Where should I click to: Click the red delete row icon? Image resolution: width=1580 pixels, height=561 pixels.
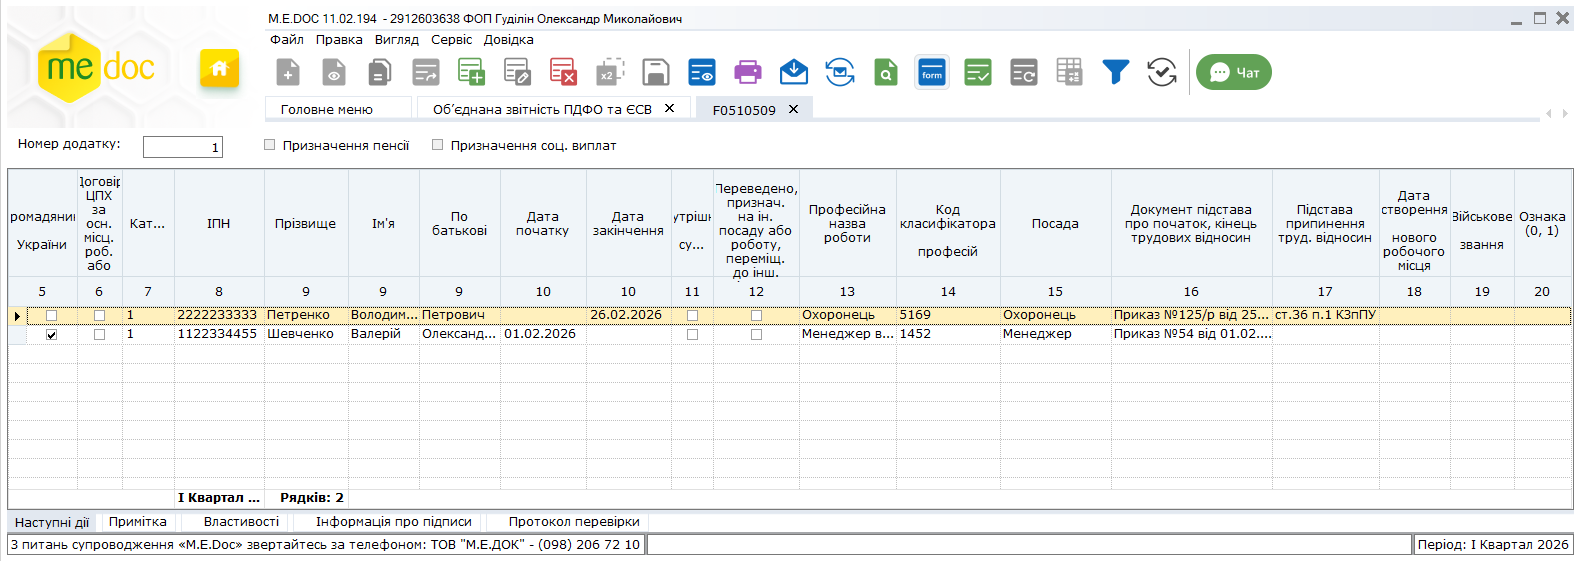pos(563,72)
